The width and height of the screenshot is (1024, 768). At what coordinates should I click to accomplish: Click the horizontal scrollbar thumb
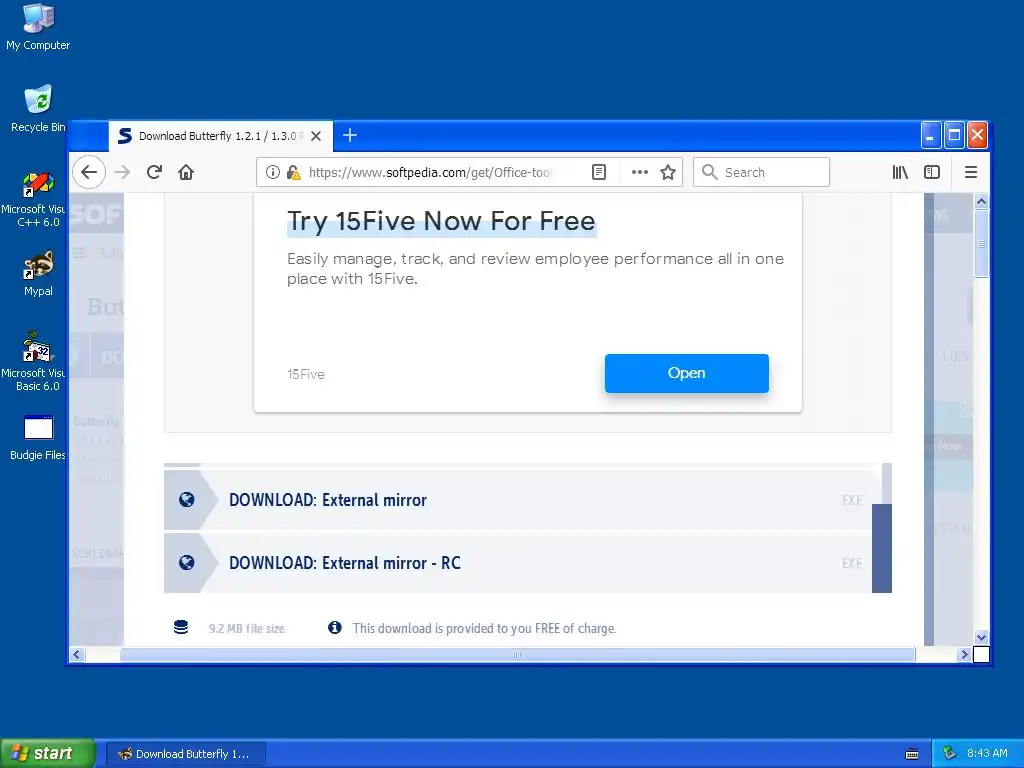tap(517, 654)
